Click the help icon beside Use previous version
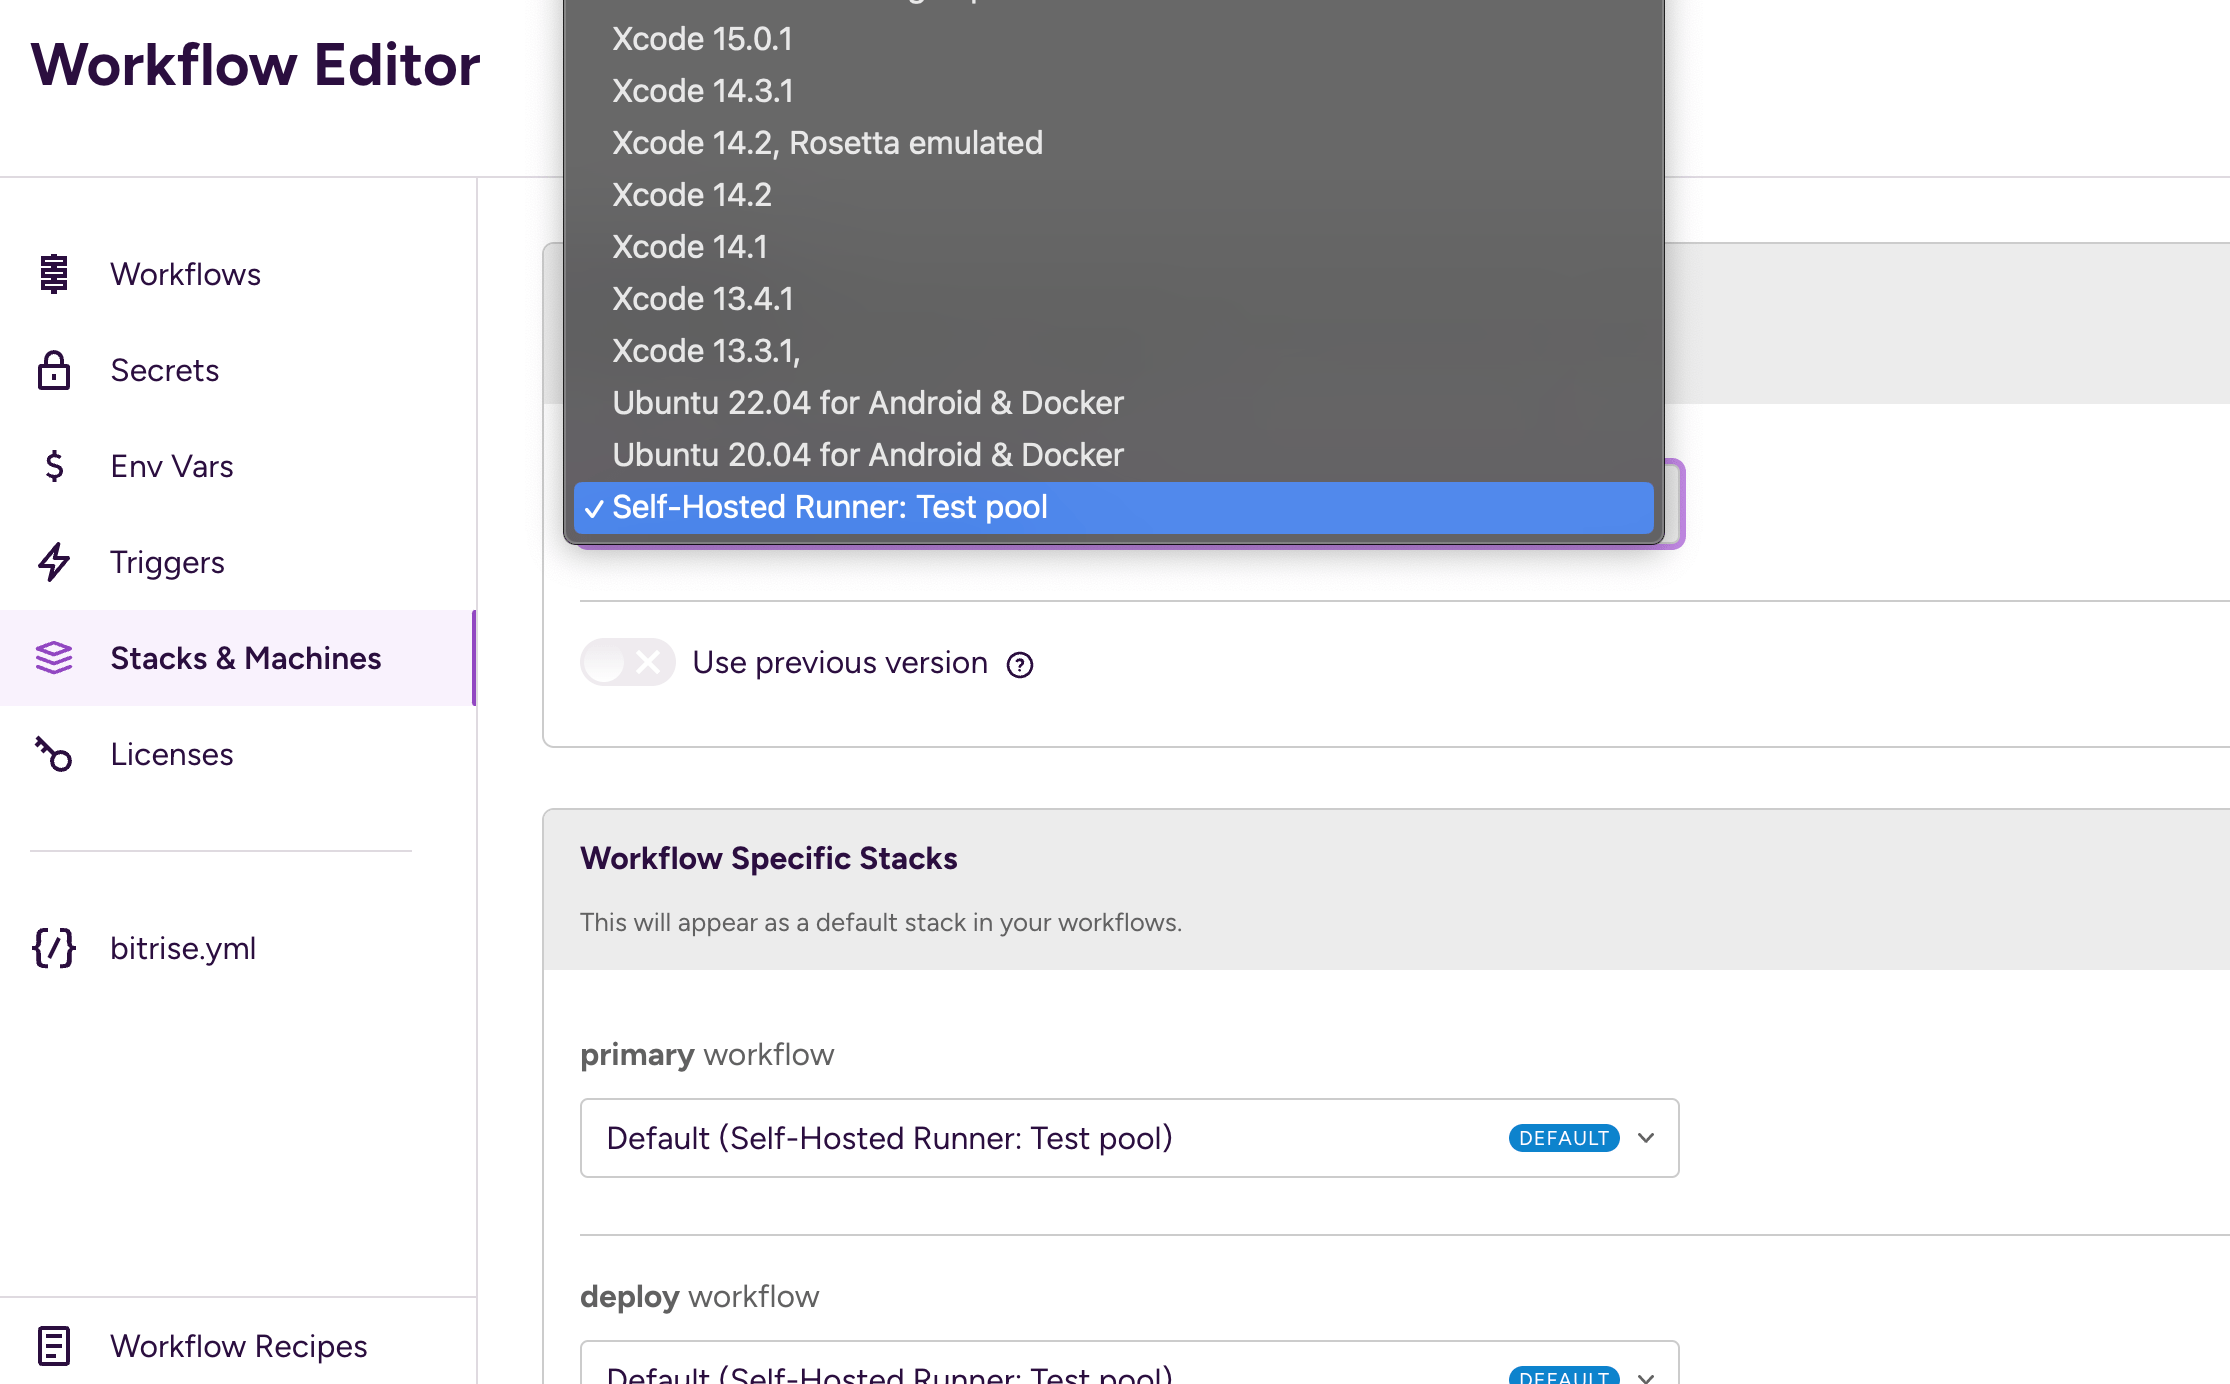This screenshot has width=2230, height=1384. click(1019, 663)
